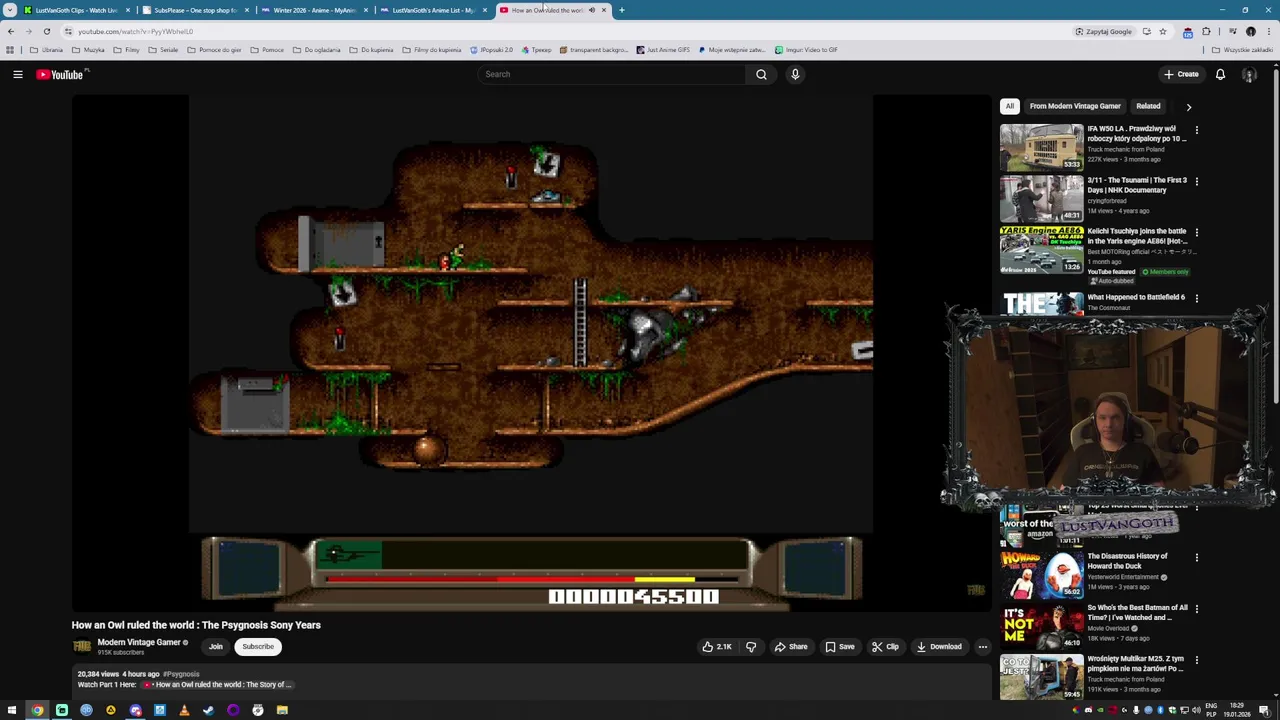1280x720 pixels.
Task: Click the Subscribe button
Action: 257,646
